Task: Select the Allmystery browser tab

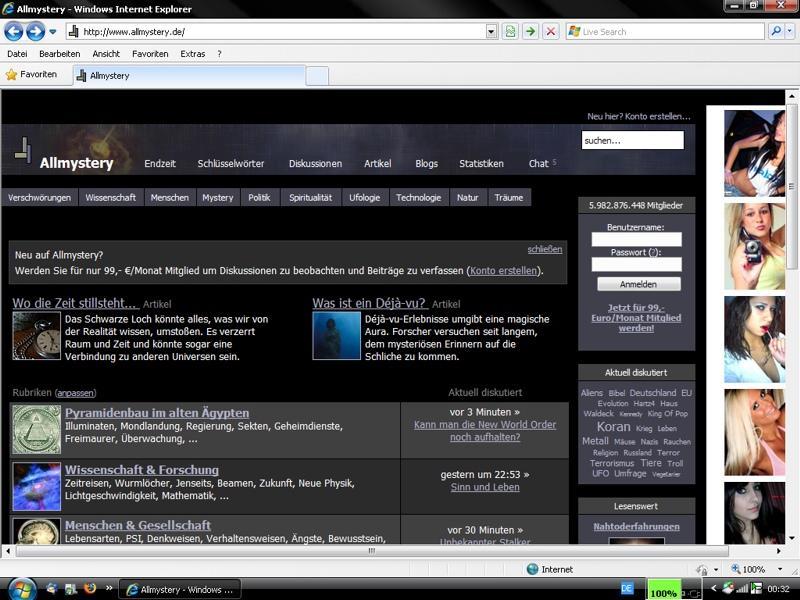Action: click(189, 76)
